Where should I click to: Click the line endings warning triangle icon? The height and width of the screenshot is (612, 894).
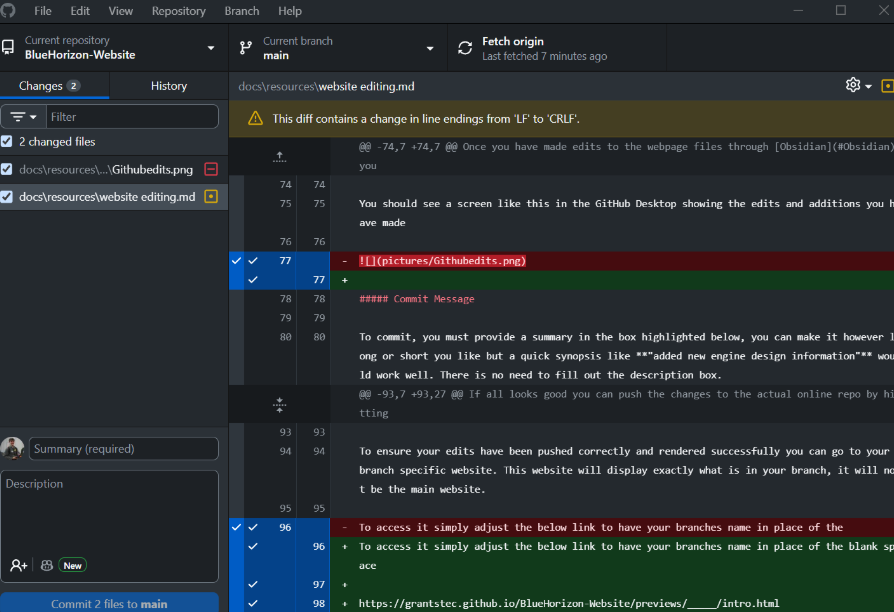pos(255,119)
